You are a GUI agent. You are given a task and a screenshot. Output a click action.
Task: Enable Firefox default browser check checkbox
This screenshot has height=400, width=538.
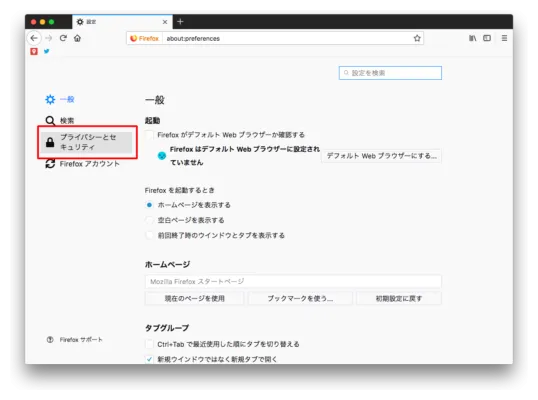point(149,135)
